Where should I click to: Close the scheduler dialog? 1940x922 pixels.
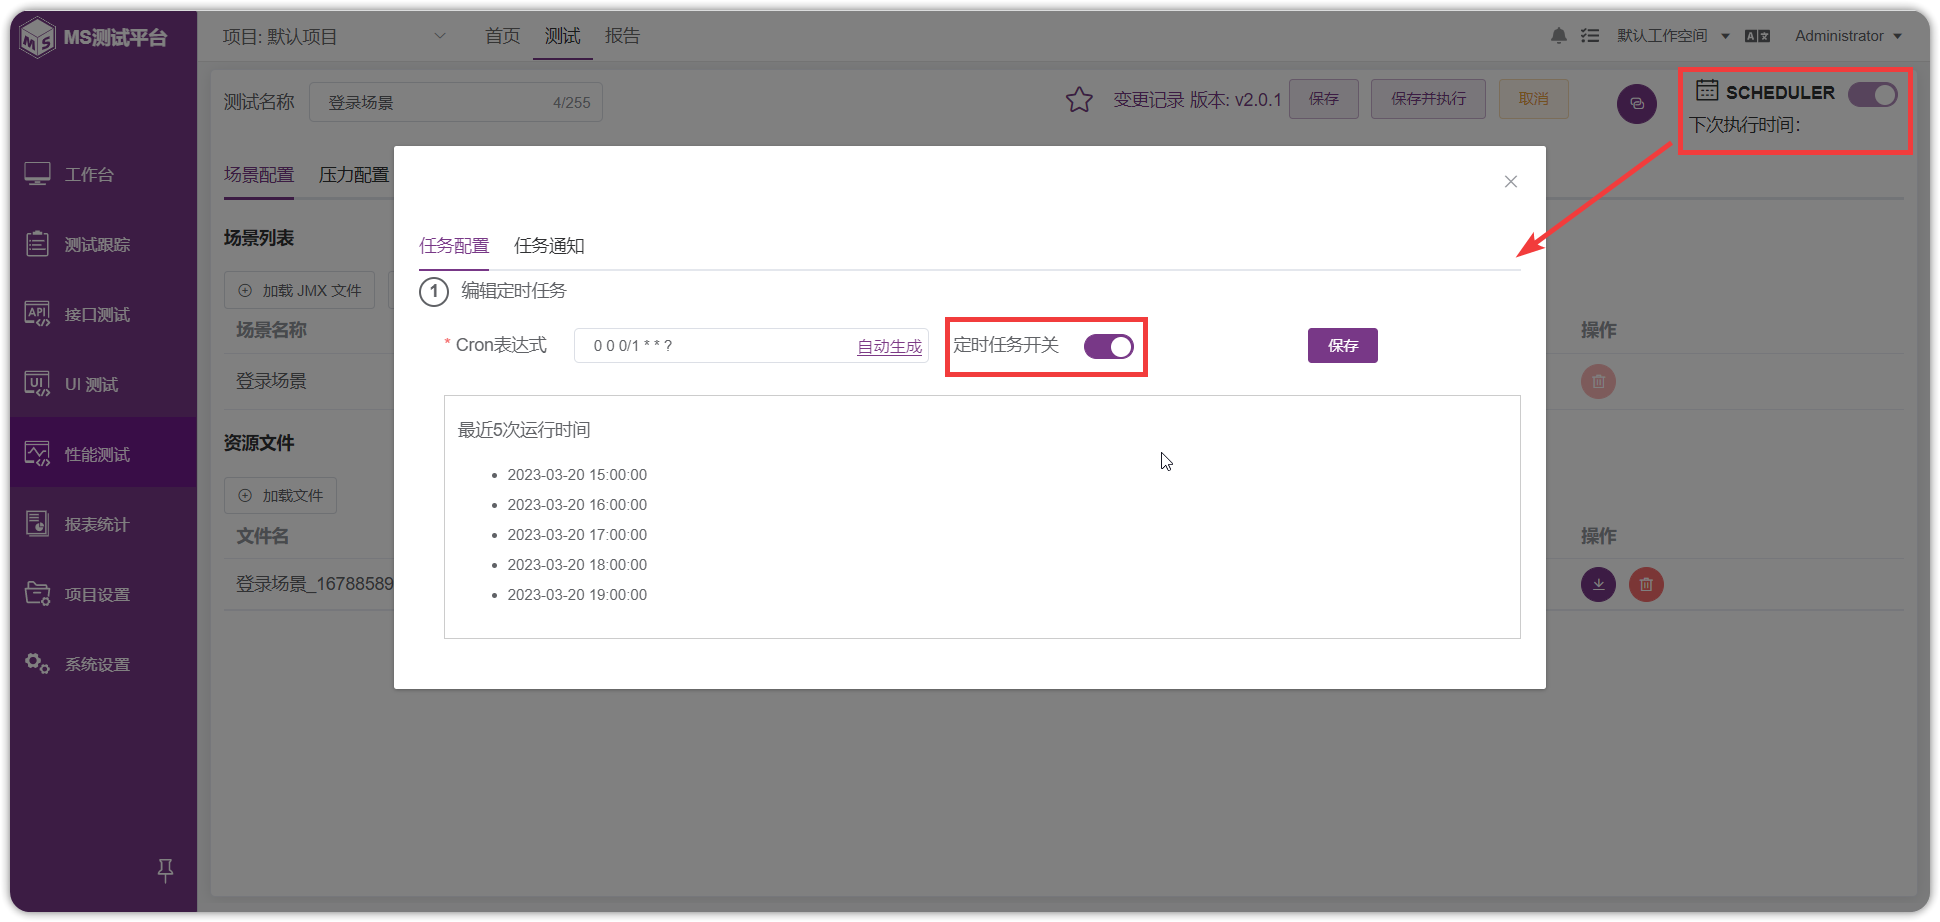pyautogui.click(x=1511, y=181)
